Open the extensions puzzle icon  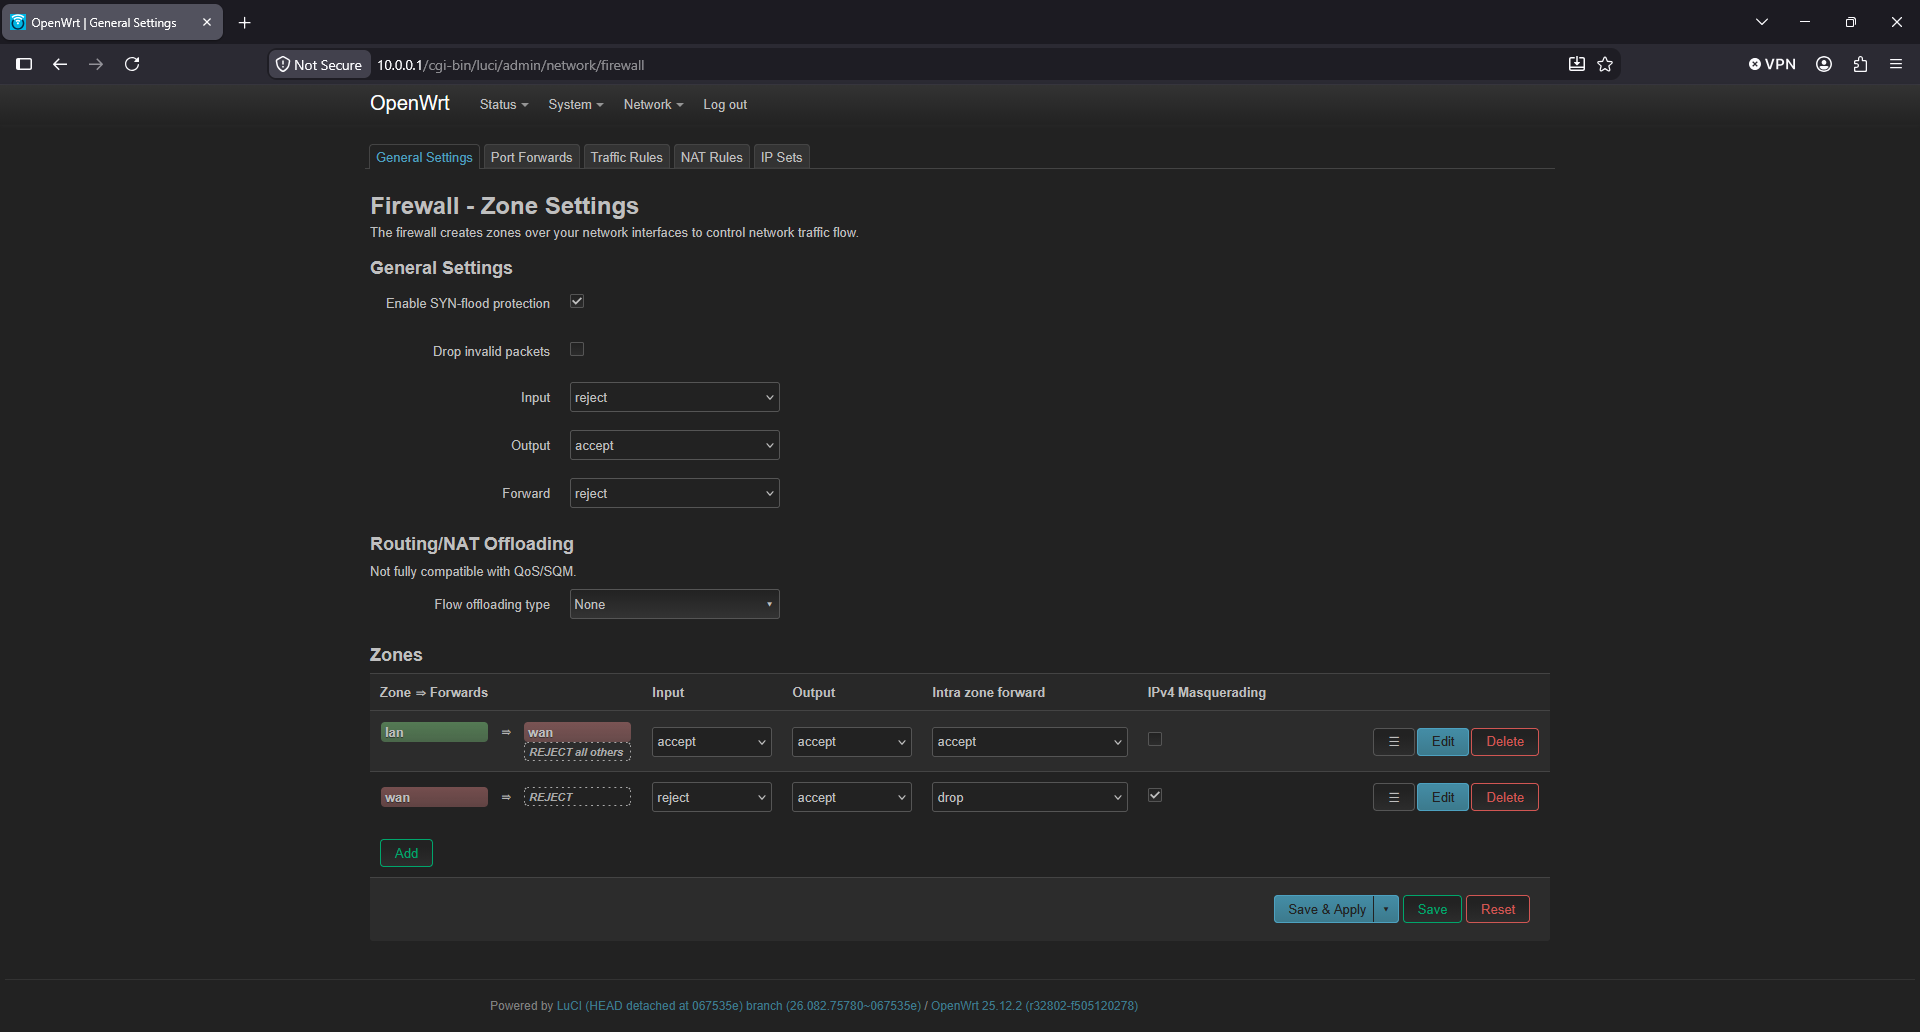click(1860, 64)
